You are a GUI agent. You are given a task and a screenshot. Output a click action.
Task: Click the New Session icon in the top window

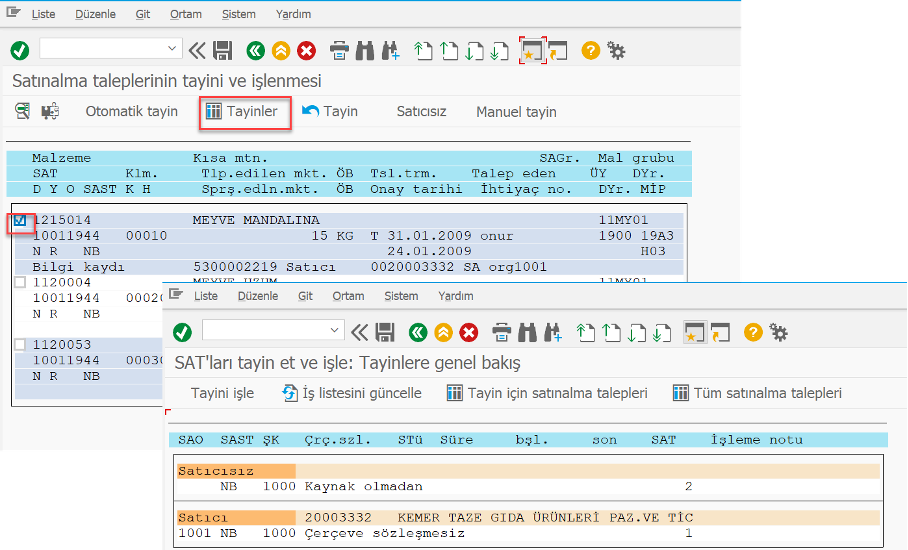click(x=532, y=51)
